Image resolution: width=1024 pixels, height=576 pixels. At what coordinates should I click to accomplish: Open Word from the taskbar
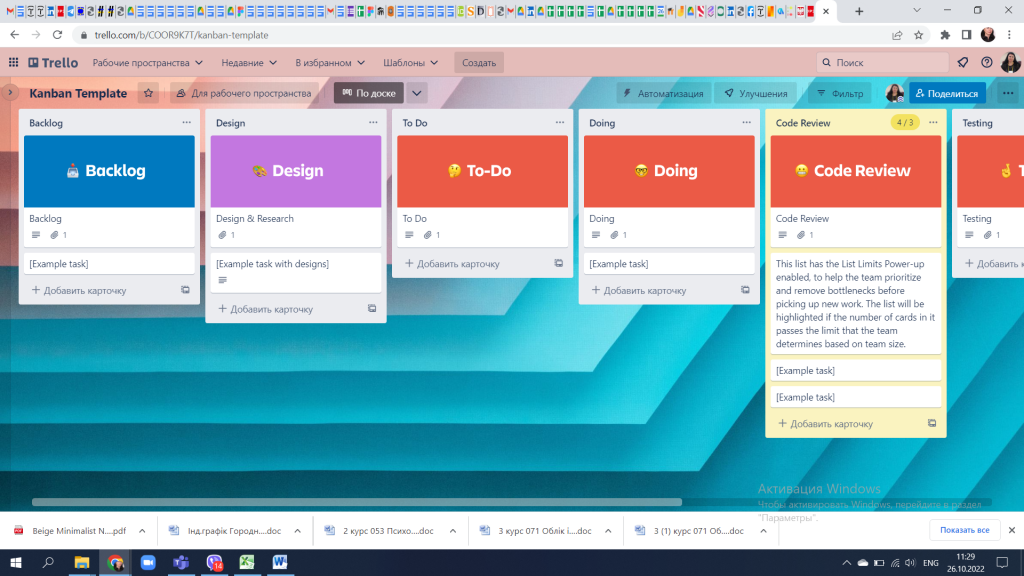coord(280,562)
